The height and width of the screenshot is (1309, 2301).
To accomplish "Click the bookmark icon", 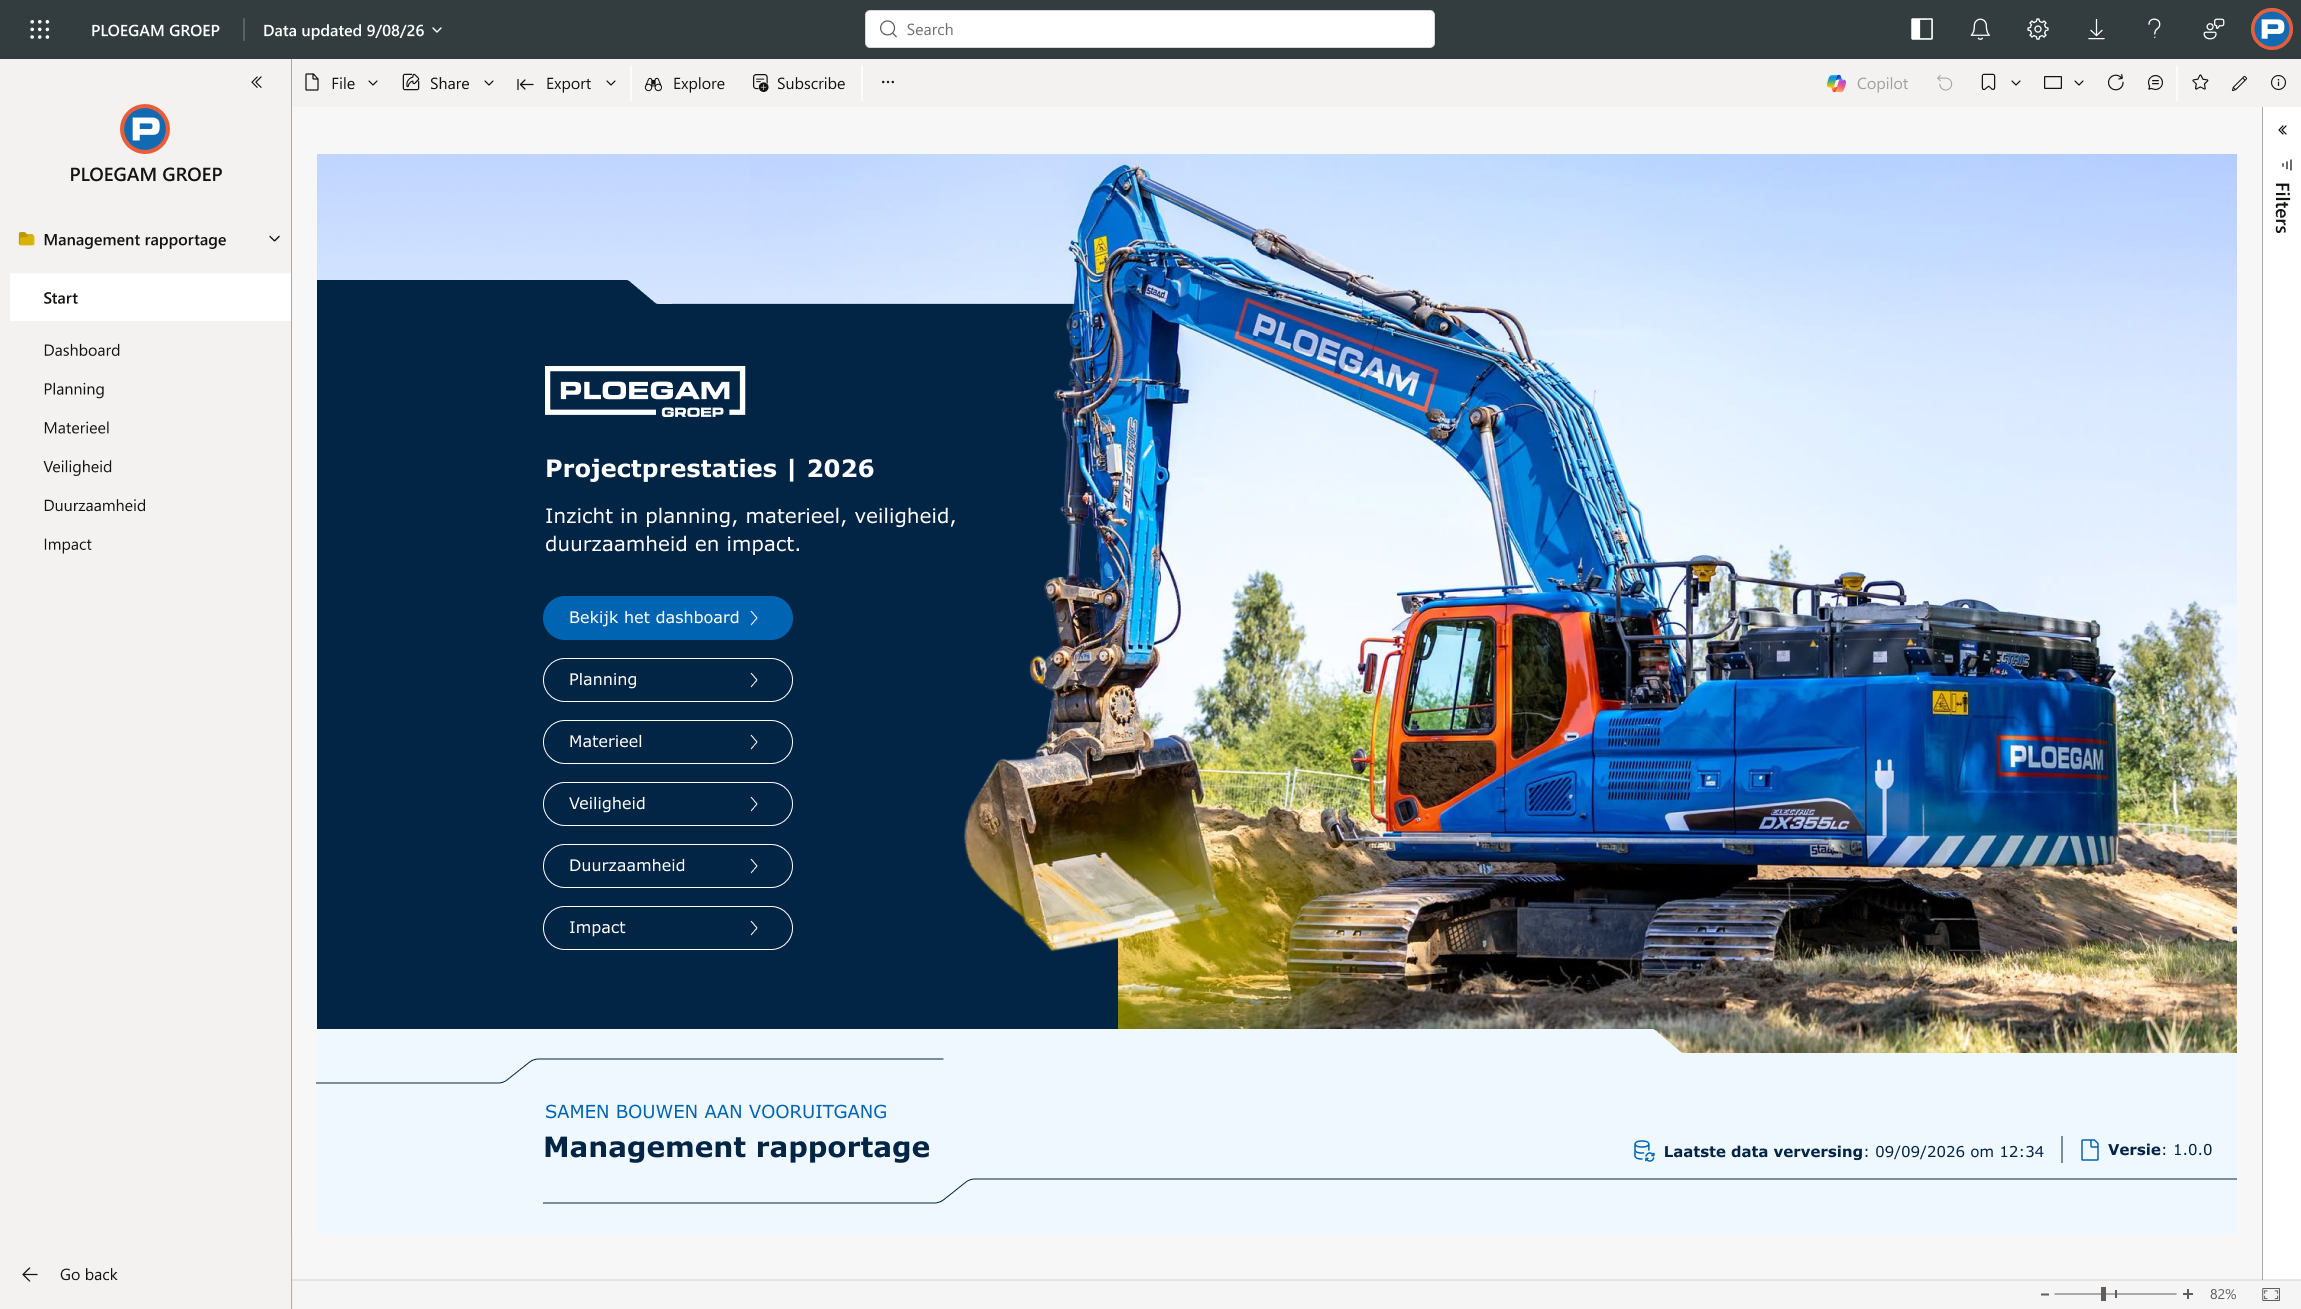I will pyautogui.click(x=1988, y=83).
